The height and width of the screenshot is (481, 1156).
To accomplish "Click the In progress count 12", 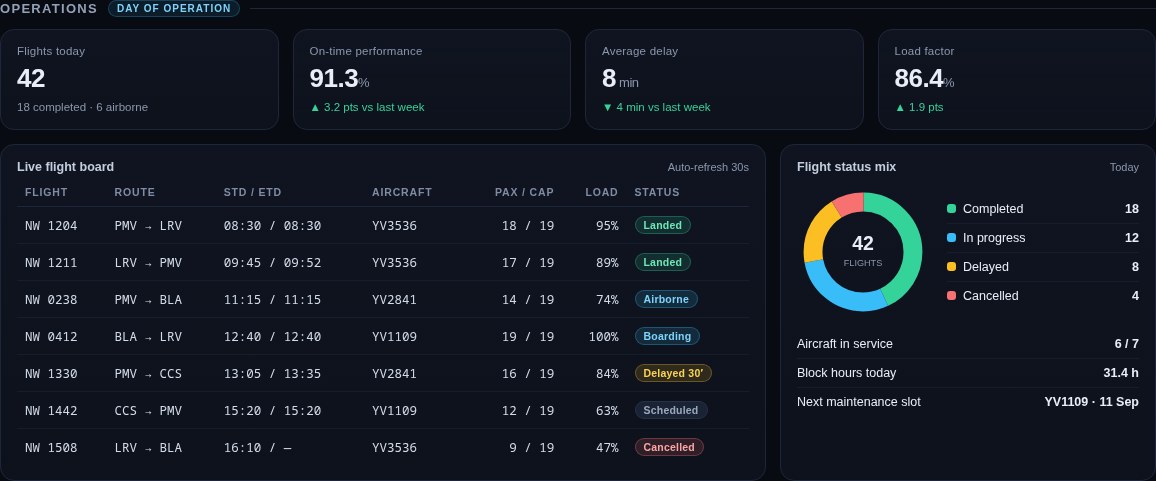I will pos(1132,238).
